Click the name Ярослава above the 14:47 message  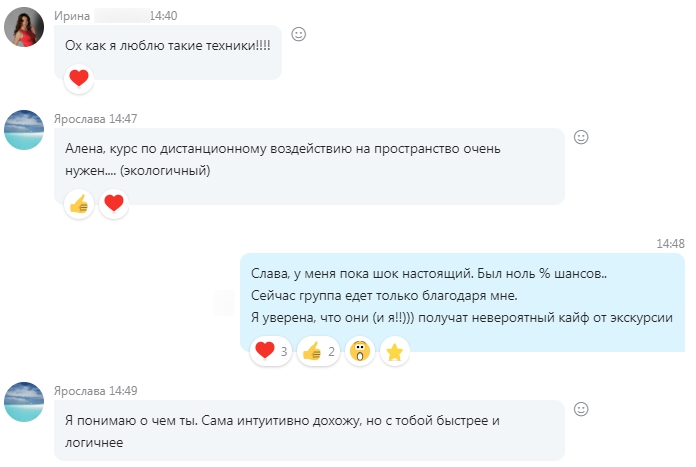coord(80,118)
